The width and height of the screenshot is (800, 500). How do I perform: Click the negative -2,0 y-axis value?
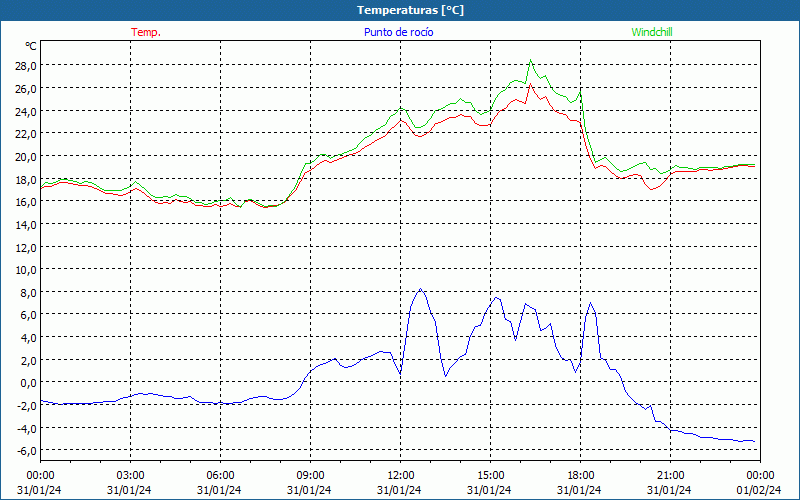click(26, 406)
